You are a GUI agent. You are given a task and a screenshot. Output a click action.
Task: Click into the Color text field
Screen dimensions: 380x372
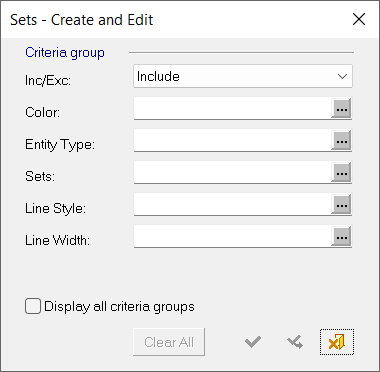(x=232, y=108)
